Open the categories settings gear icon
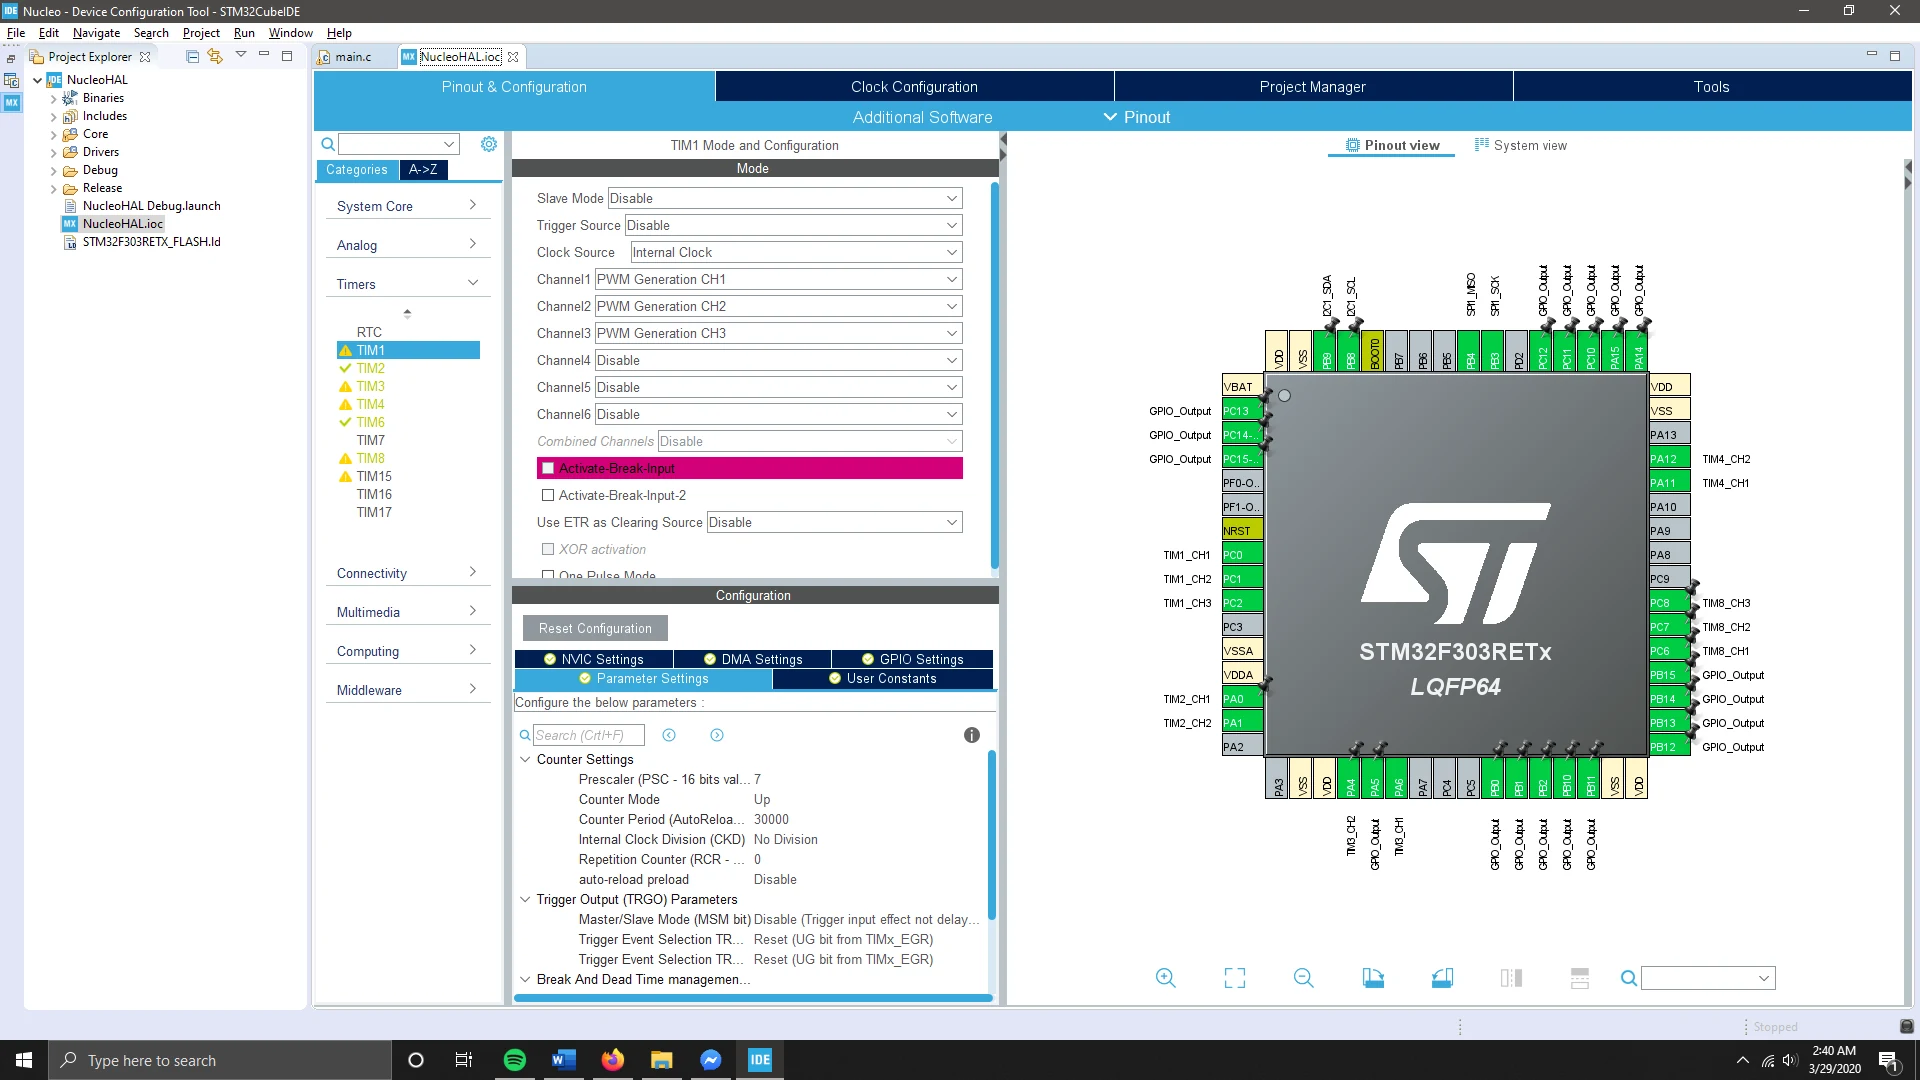1920x1080 pixels. click(488, 144)
